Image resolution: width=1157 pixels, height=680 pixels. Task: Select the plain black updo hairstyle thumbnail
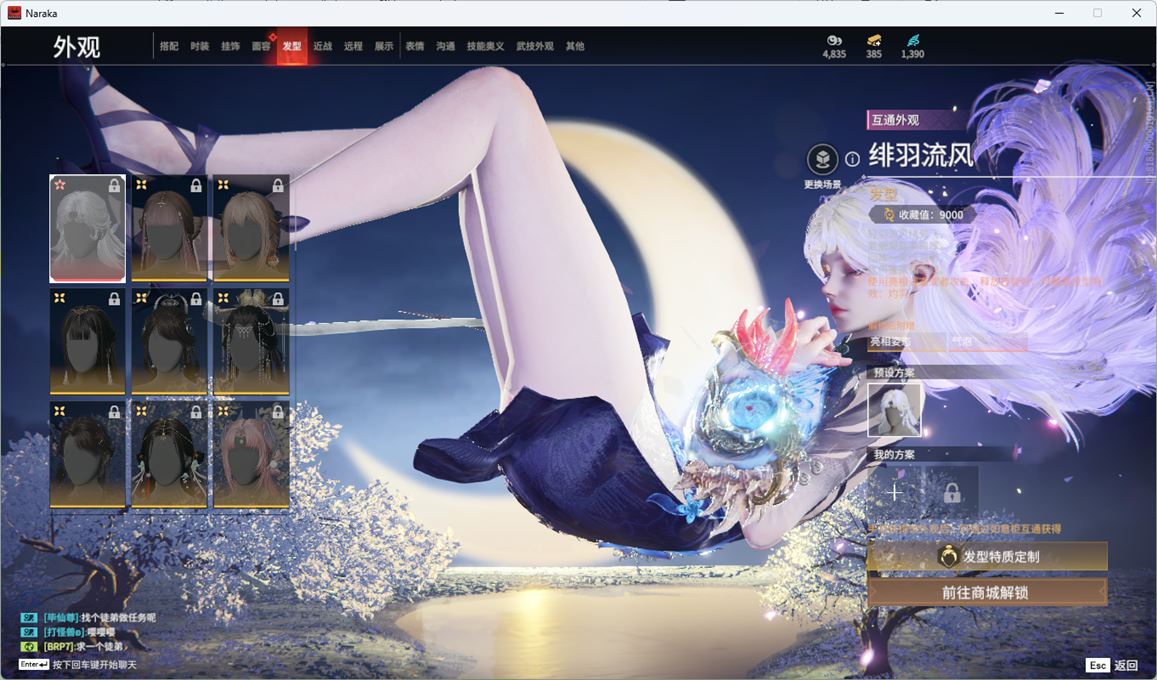(x=87, y=455)
